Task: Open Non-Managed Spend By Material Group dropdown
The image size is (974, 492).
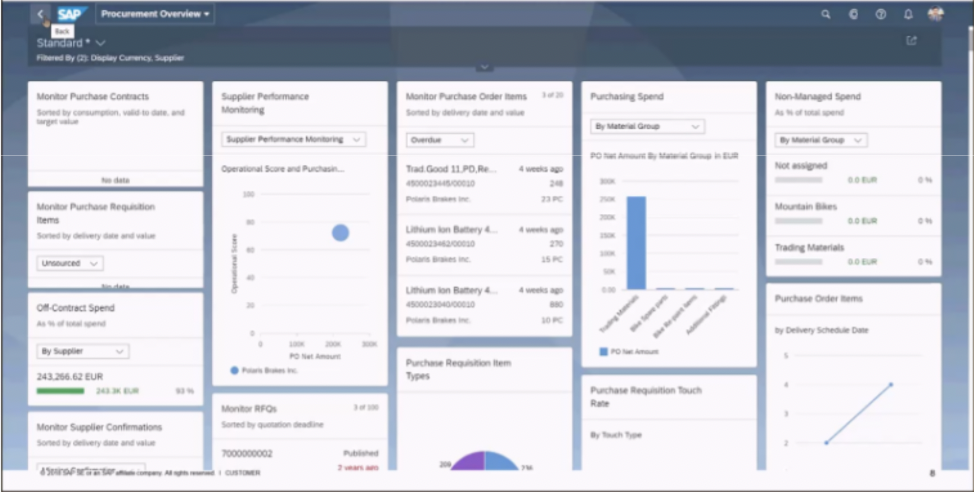Action: [821, 140]
